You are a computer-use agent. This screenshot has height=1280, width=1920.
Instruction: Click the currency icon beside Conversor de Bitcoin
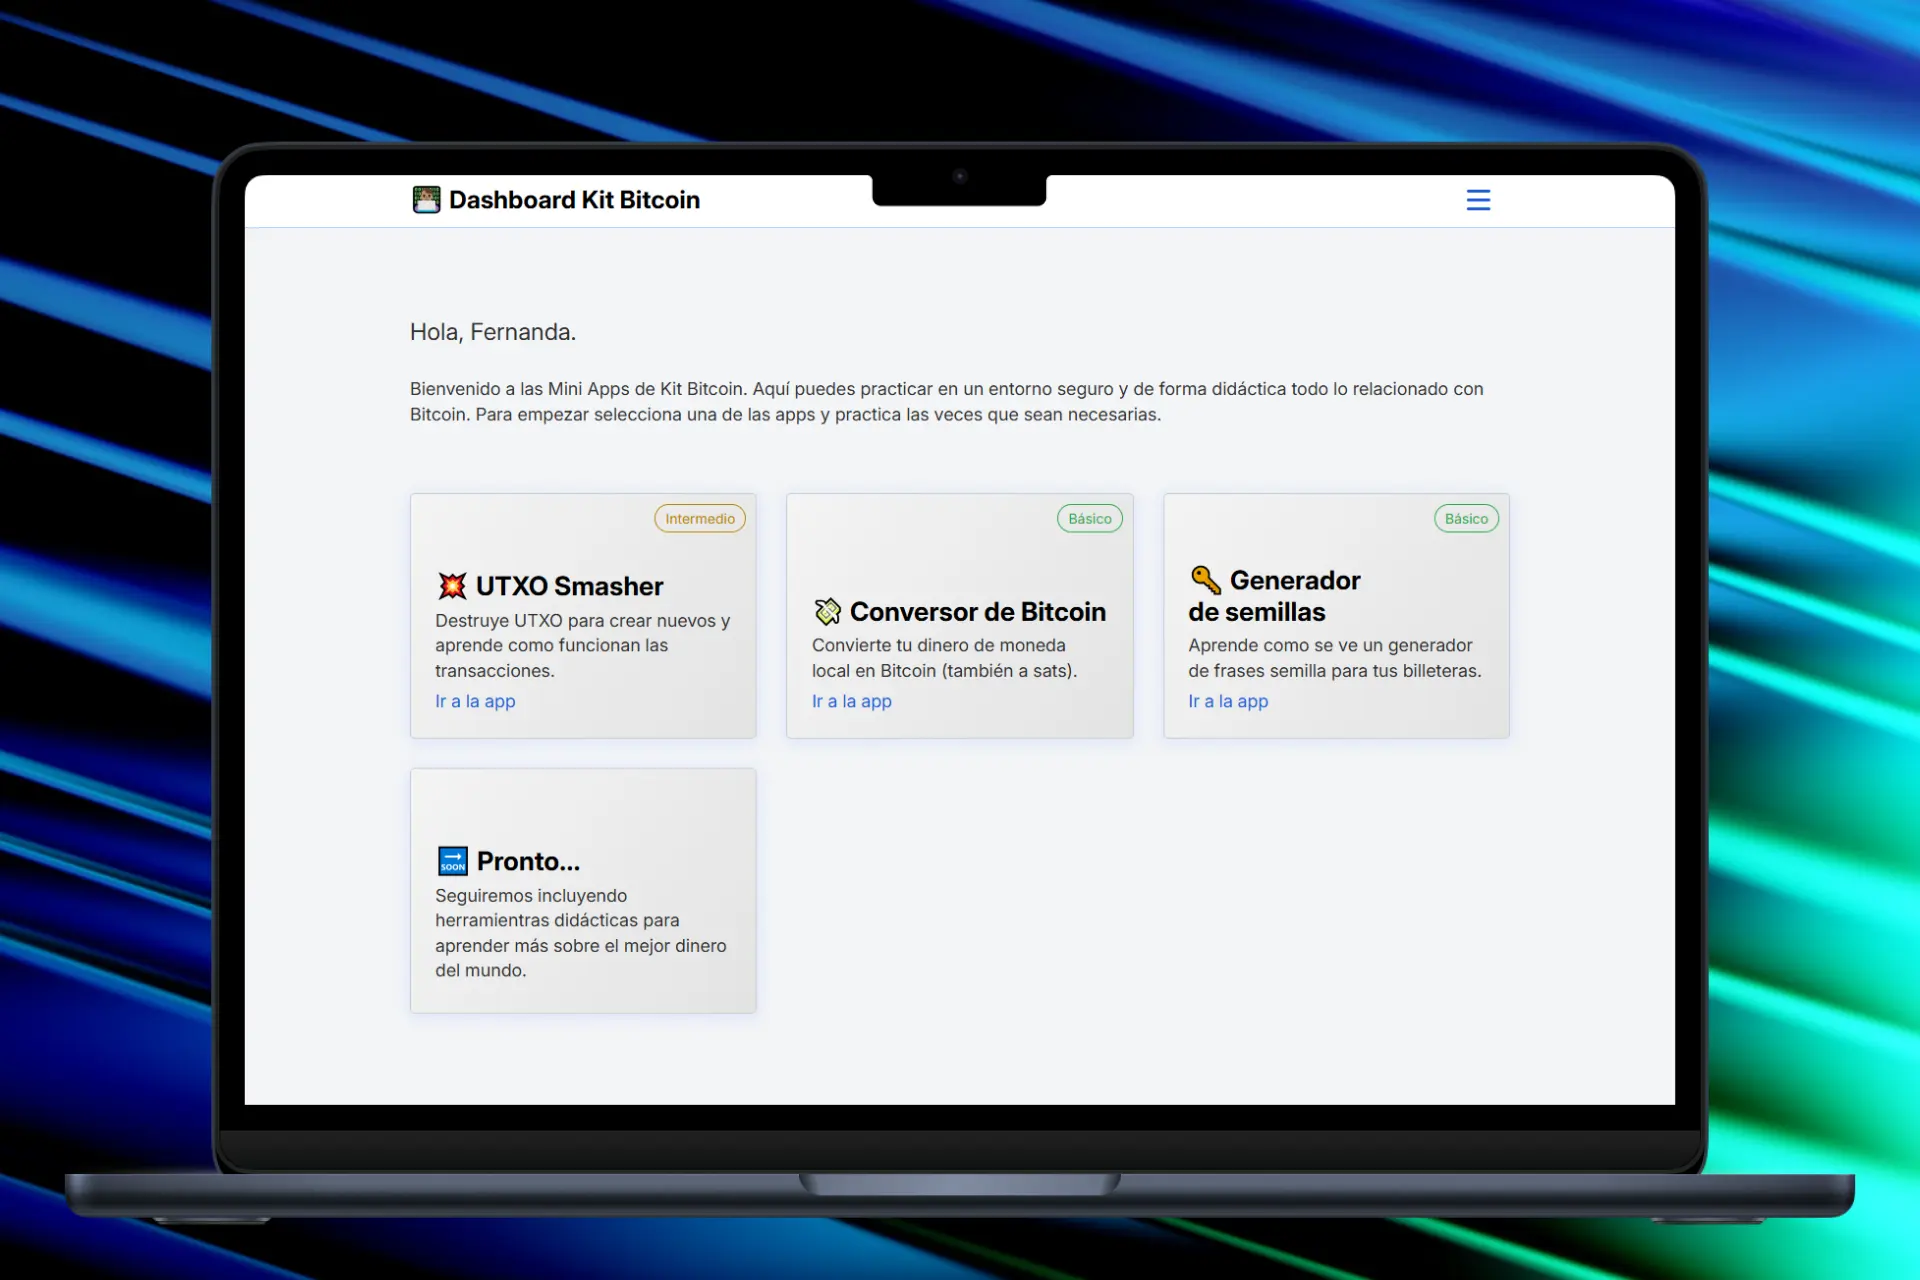[x=828, y=611]
